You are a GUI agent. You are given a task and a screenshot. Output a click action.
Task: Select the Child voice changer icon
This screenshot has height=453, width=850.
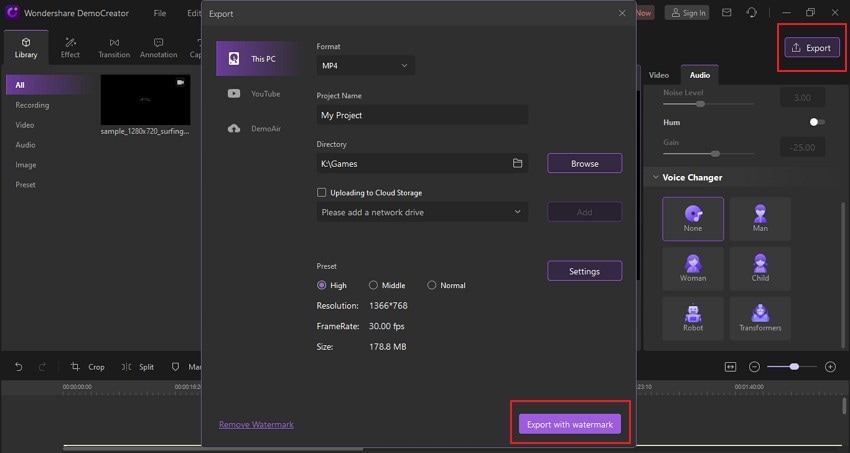click(x=760, y=269)
